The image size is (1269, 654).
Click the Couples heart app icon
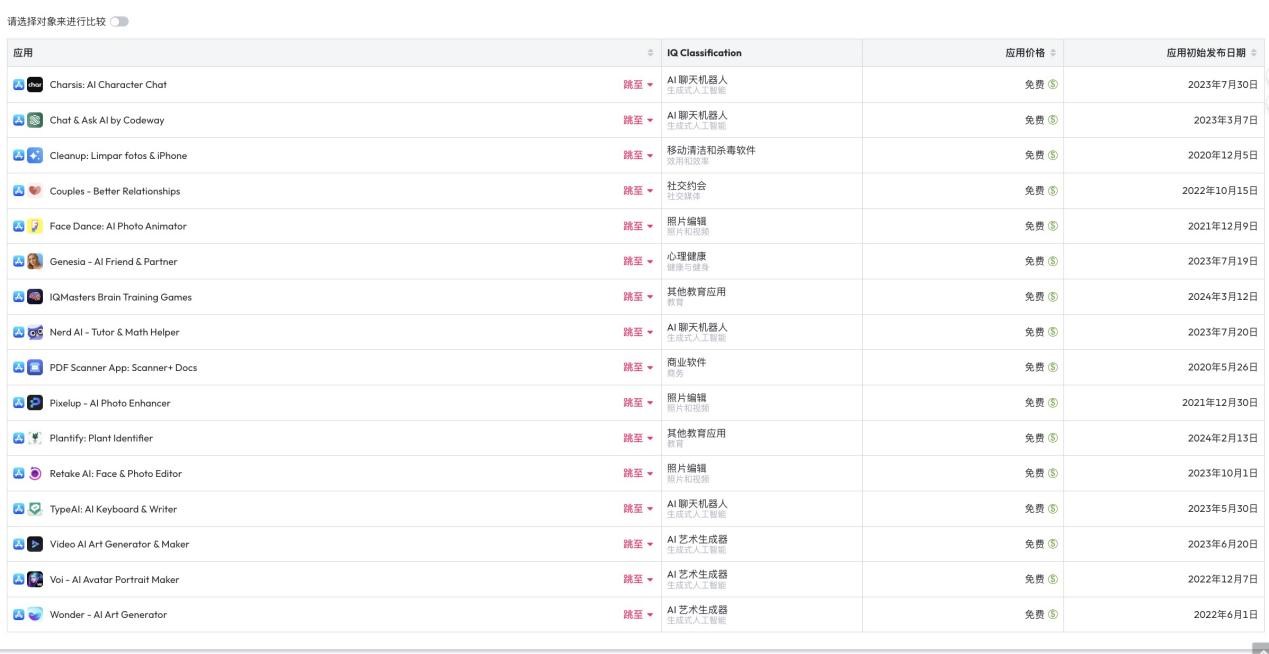pos(34,191)
